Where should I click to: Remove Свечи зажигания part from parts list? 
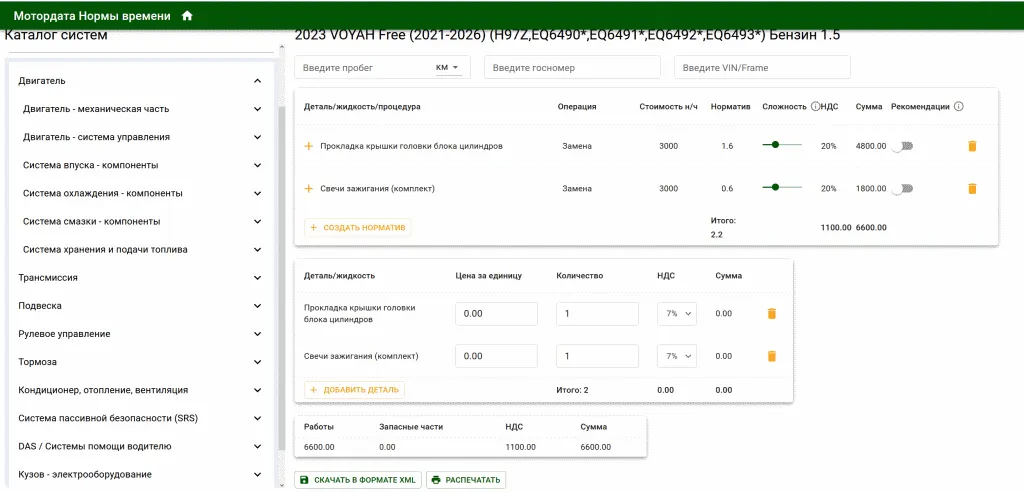[x=771, y=356]
